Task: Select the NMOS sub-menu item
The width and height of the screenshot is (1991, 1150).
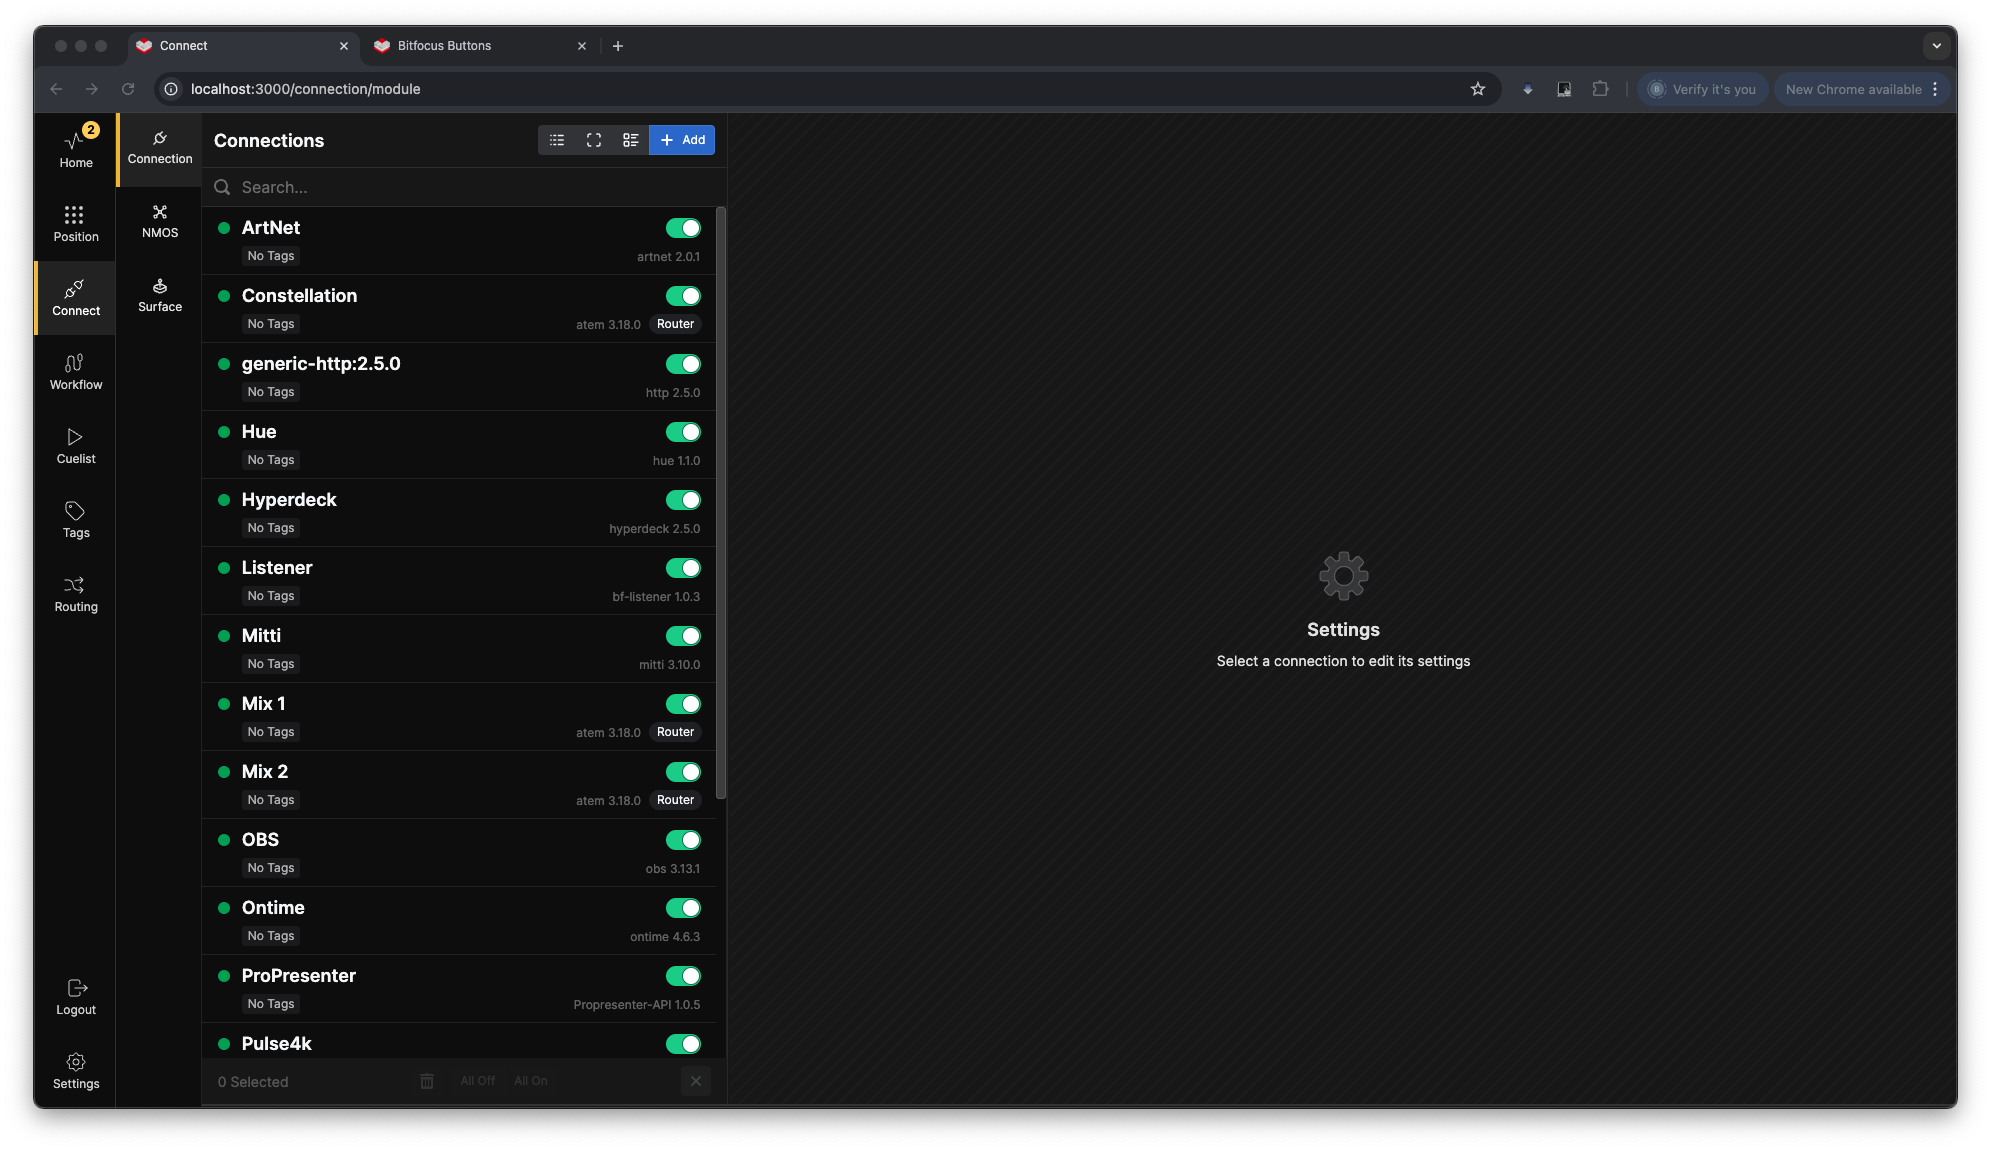Action: 160,221
